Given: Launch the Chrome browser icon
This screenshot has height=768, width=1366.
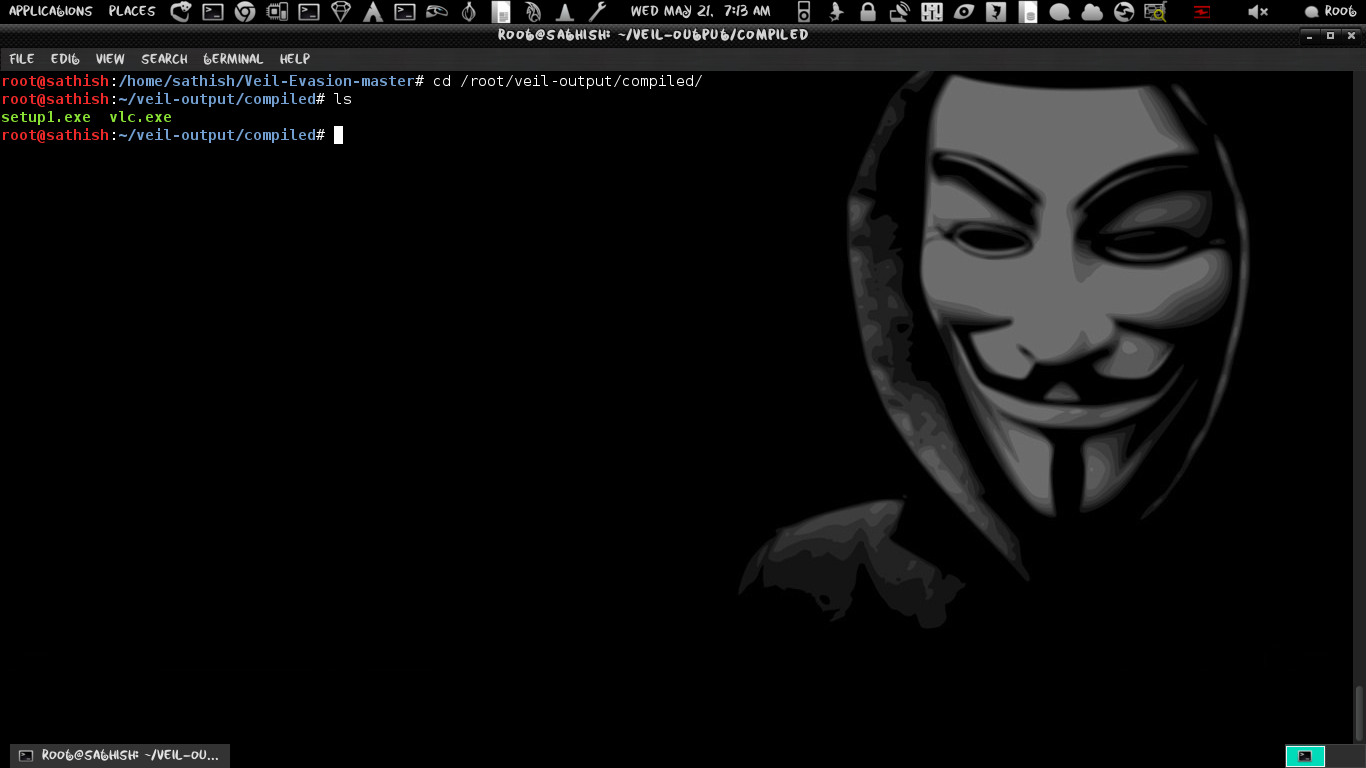Looking at the screenshot, I should point(244,12).
